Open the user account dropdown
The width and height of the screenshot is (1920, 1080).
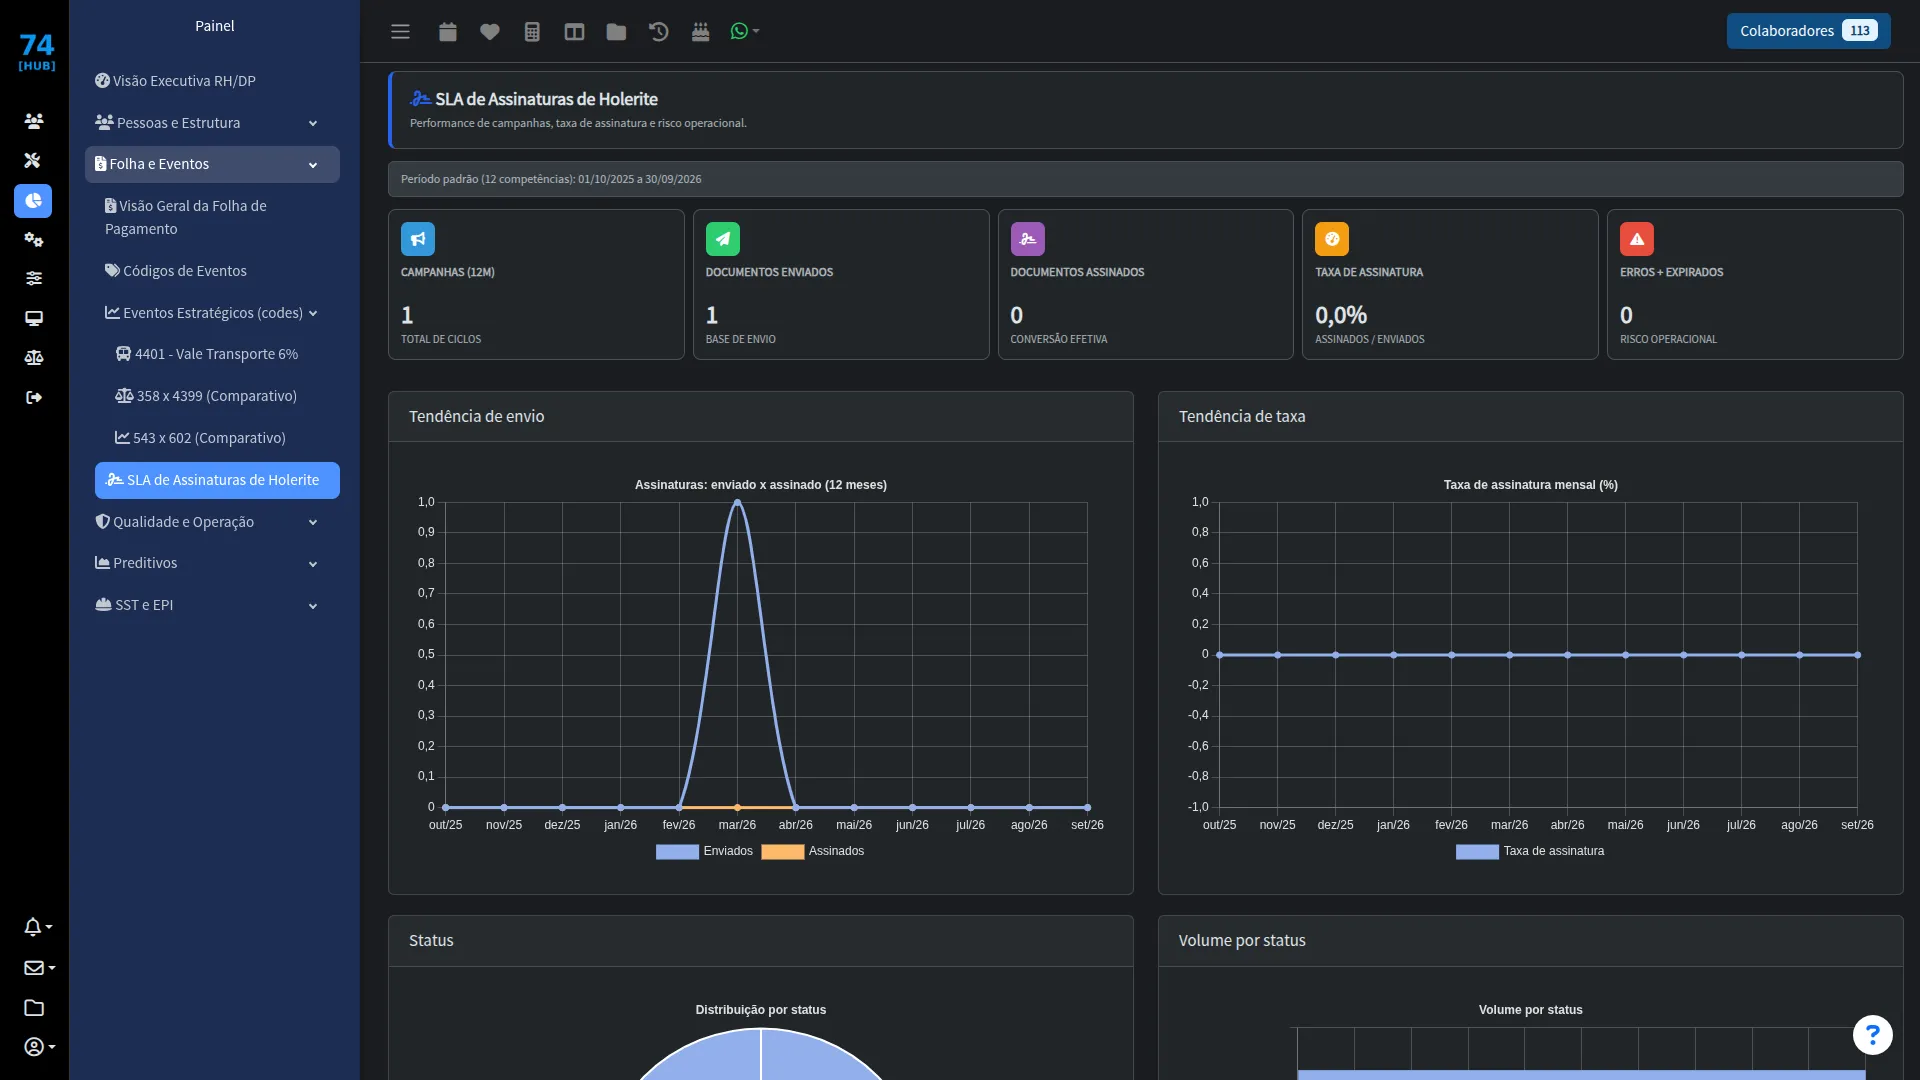39,1047
